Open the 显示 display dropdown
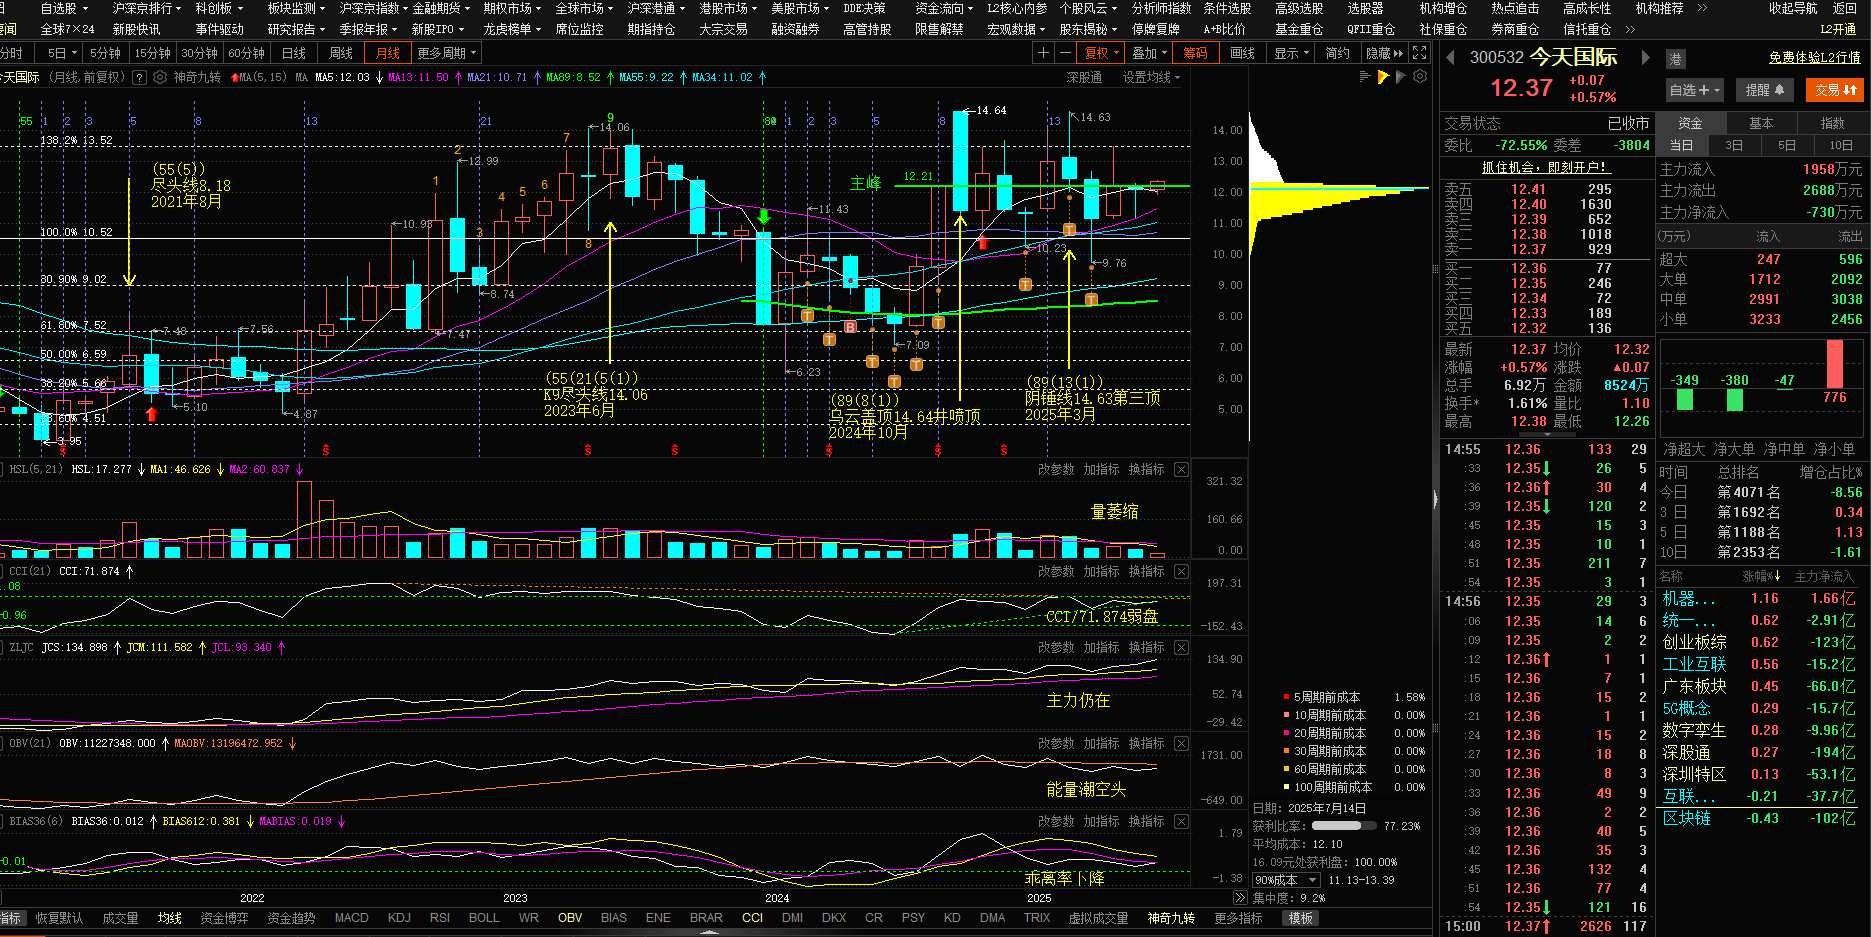Image resolution: width=1871 pixels, height=937 pixels. tap(1291, 53)
